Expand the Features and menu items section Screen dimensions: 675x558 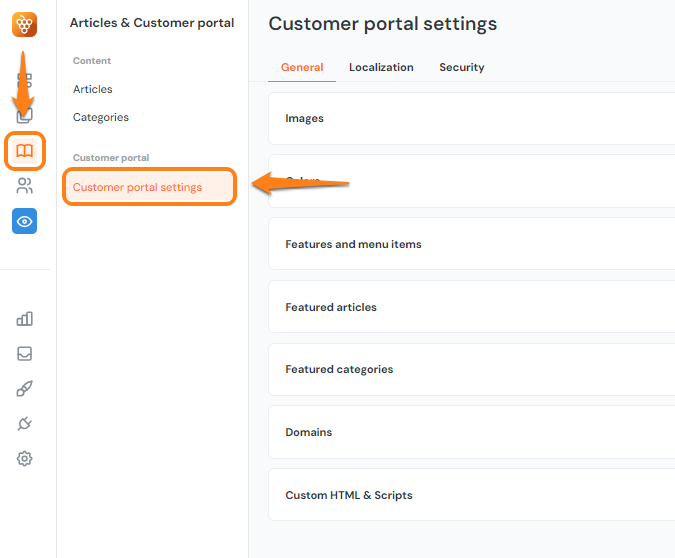coord(471,244)
